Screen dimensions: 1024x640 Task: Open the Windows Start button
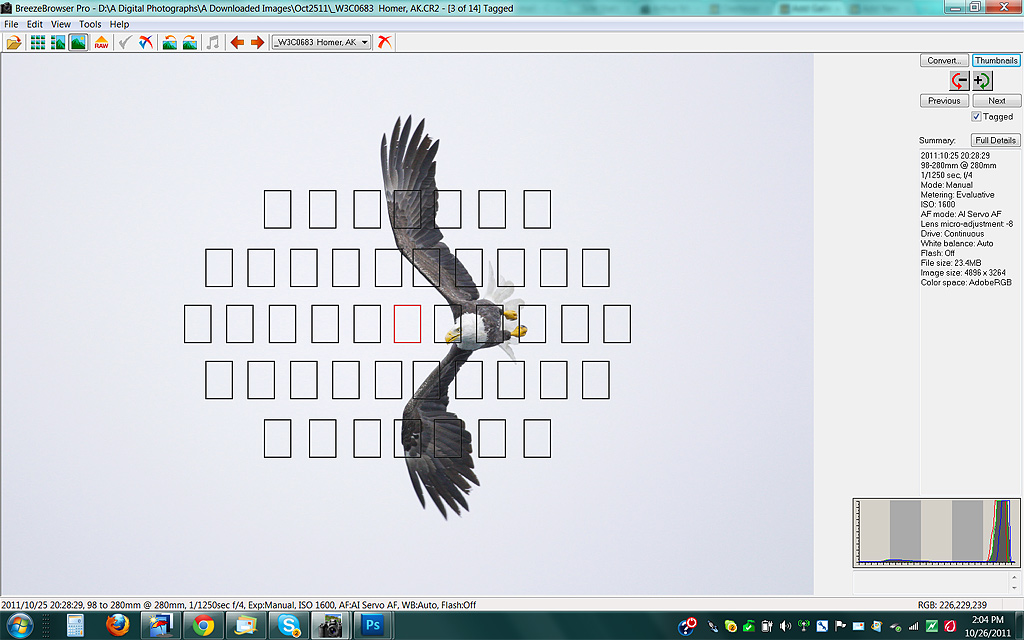tap(20, 626)
